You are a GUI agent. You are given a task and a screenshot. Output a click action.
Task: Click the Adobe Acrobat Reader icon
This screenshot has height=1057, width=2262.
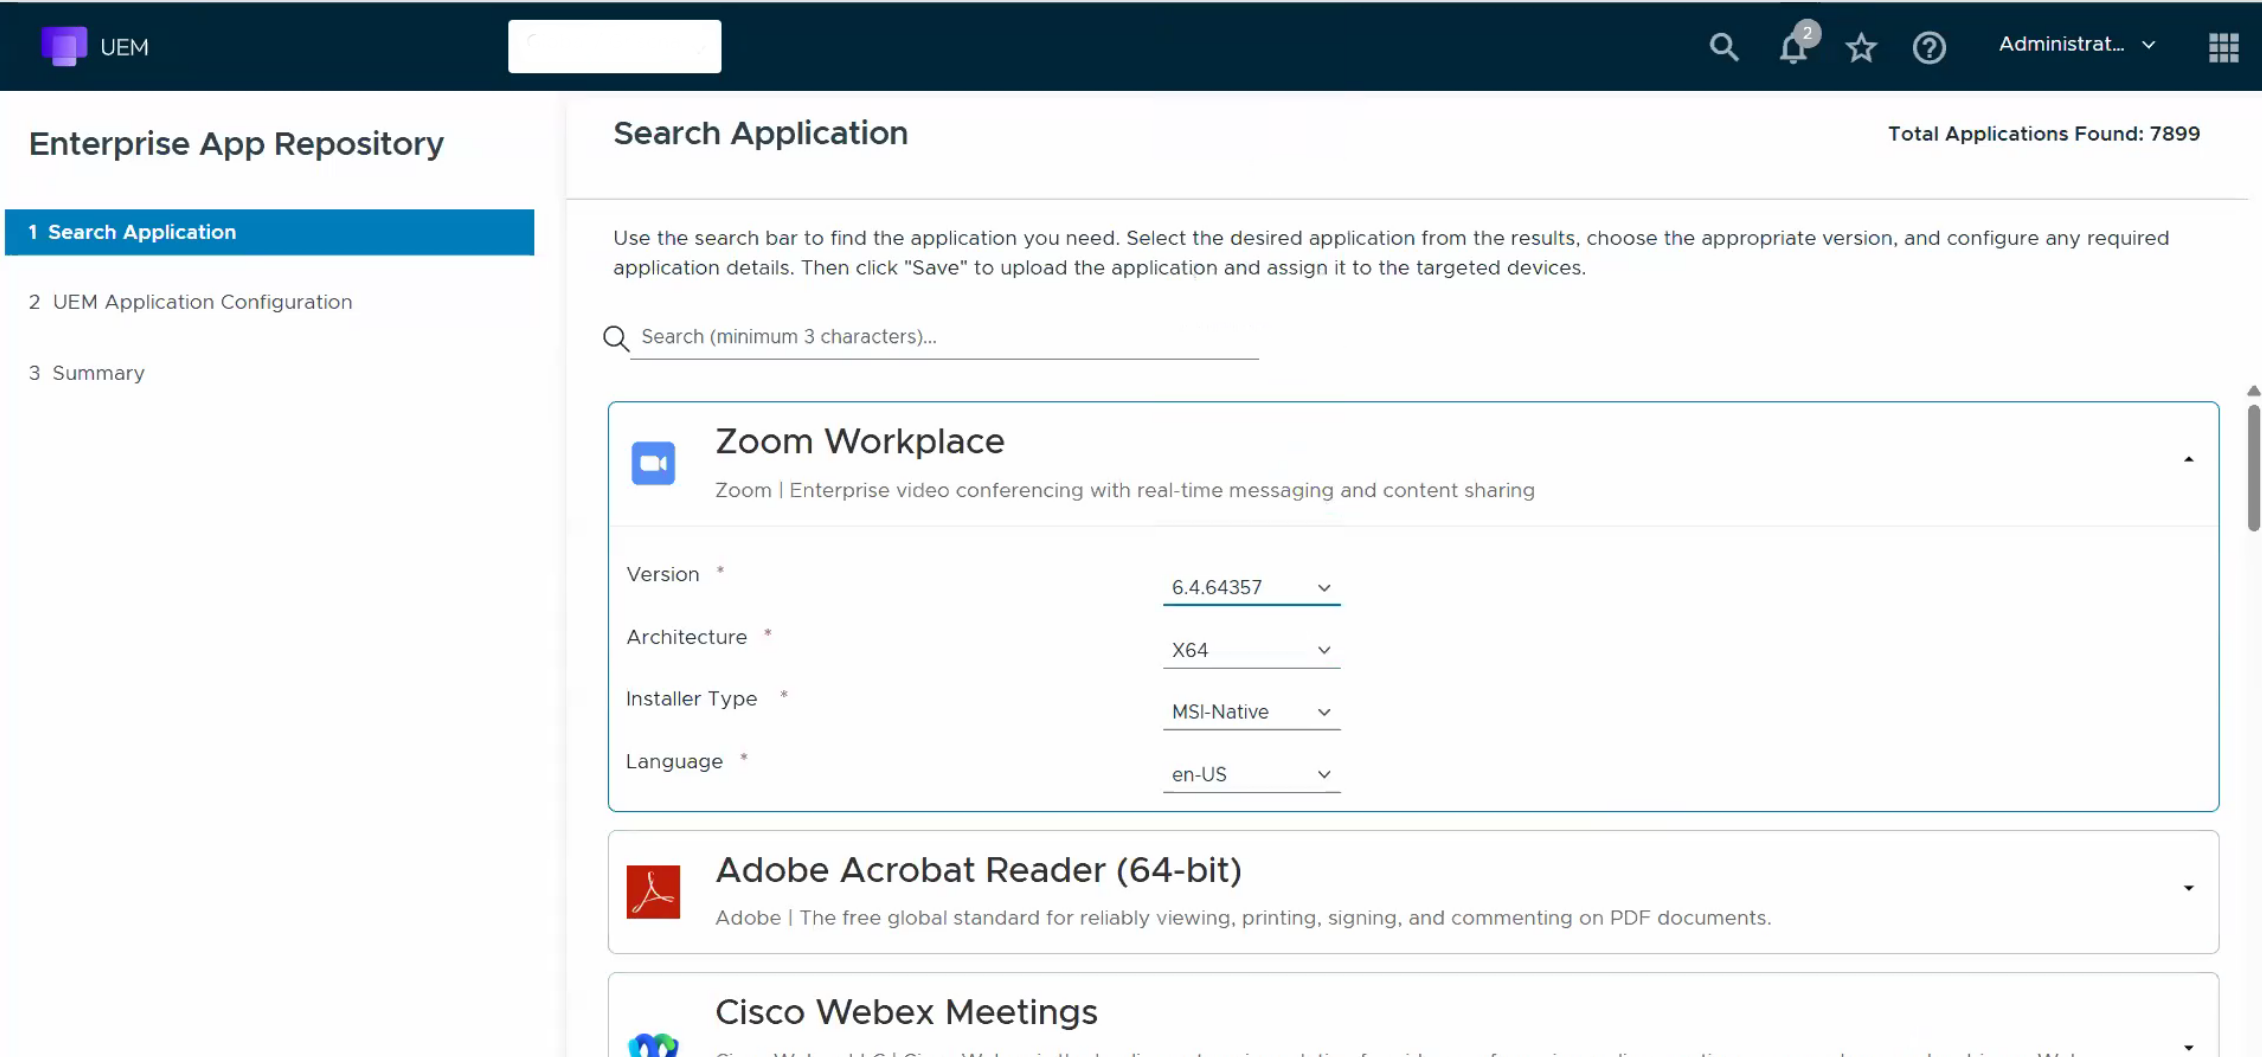tap(653, 891)
